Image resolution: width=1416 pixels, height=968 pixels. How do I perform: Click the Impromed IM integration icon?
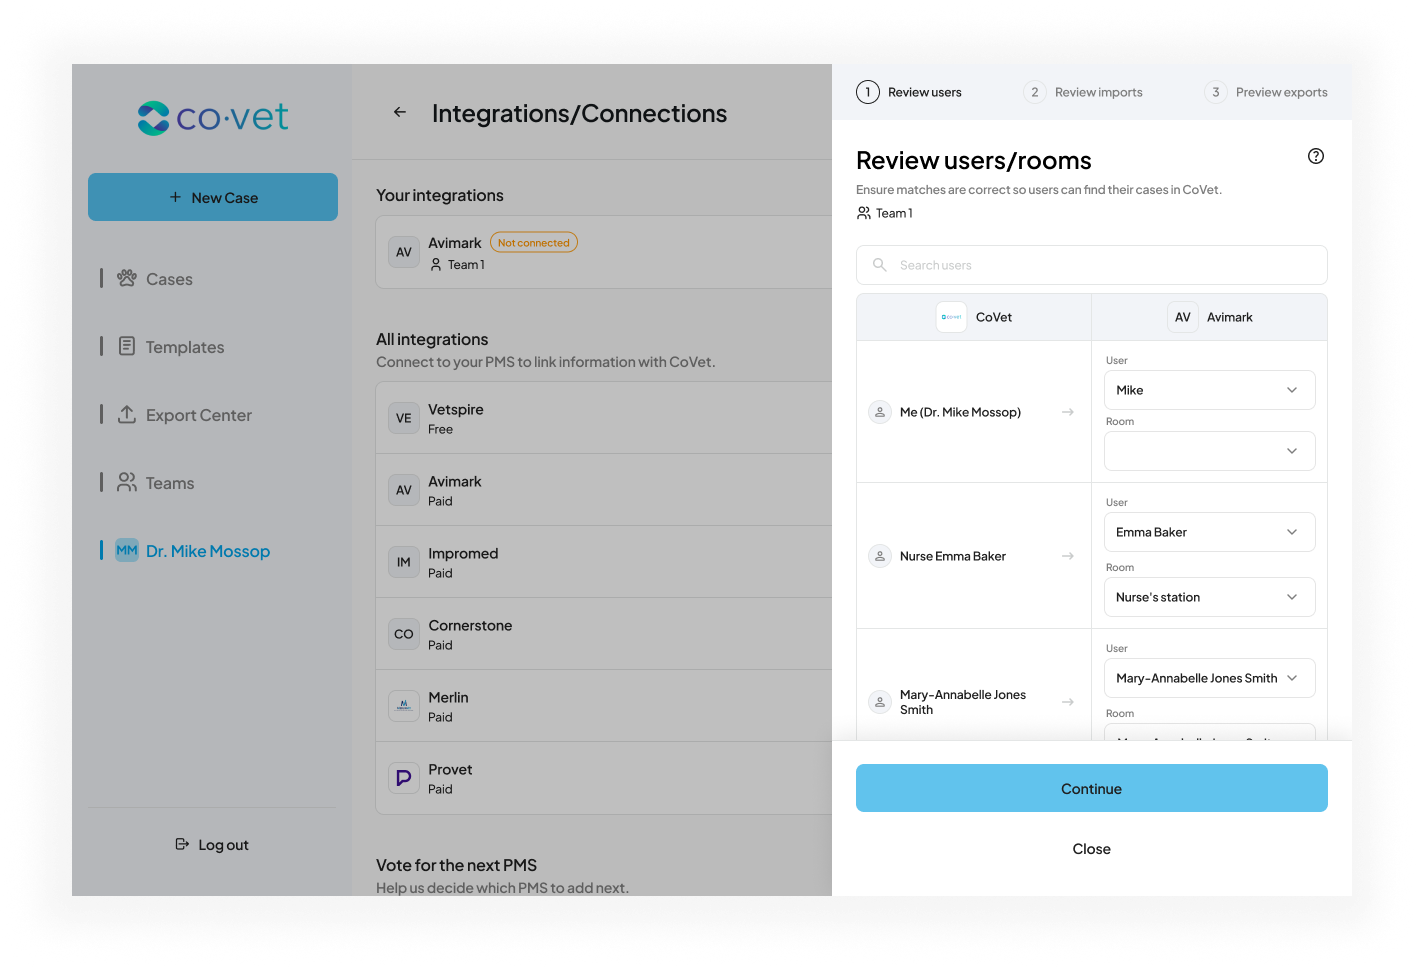point(404,562)
